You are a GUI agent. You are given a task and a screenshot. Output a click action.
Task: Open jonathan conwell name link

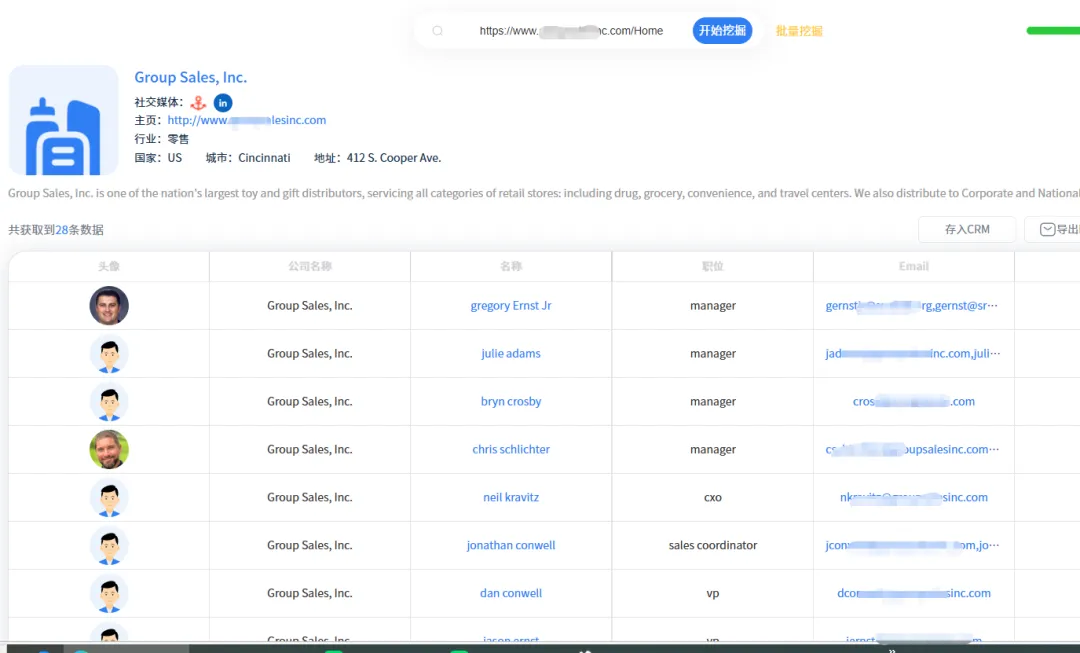511,546
